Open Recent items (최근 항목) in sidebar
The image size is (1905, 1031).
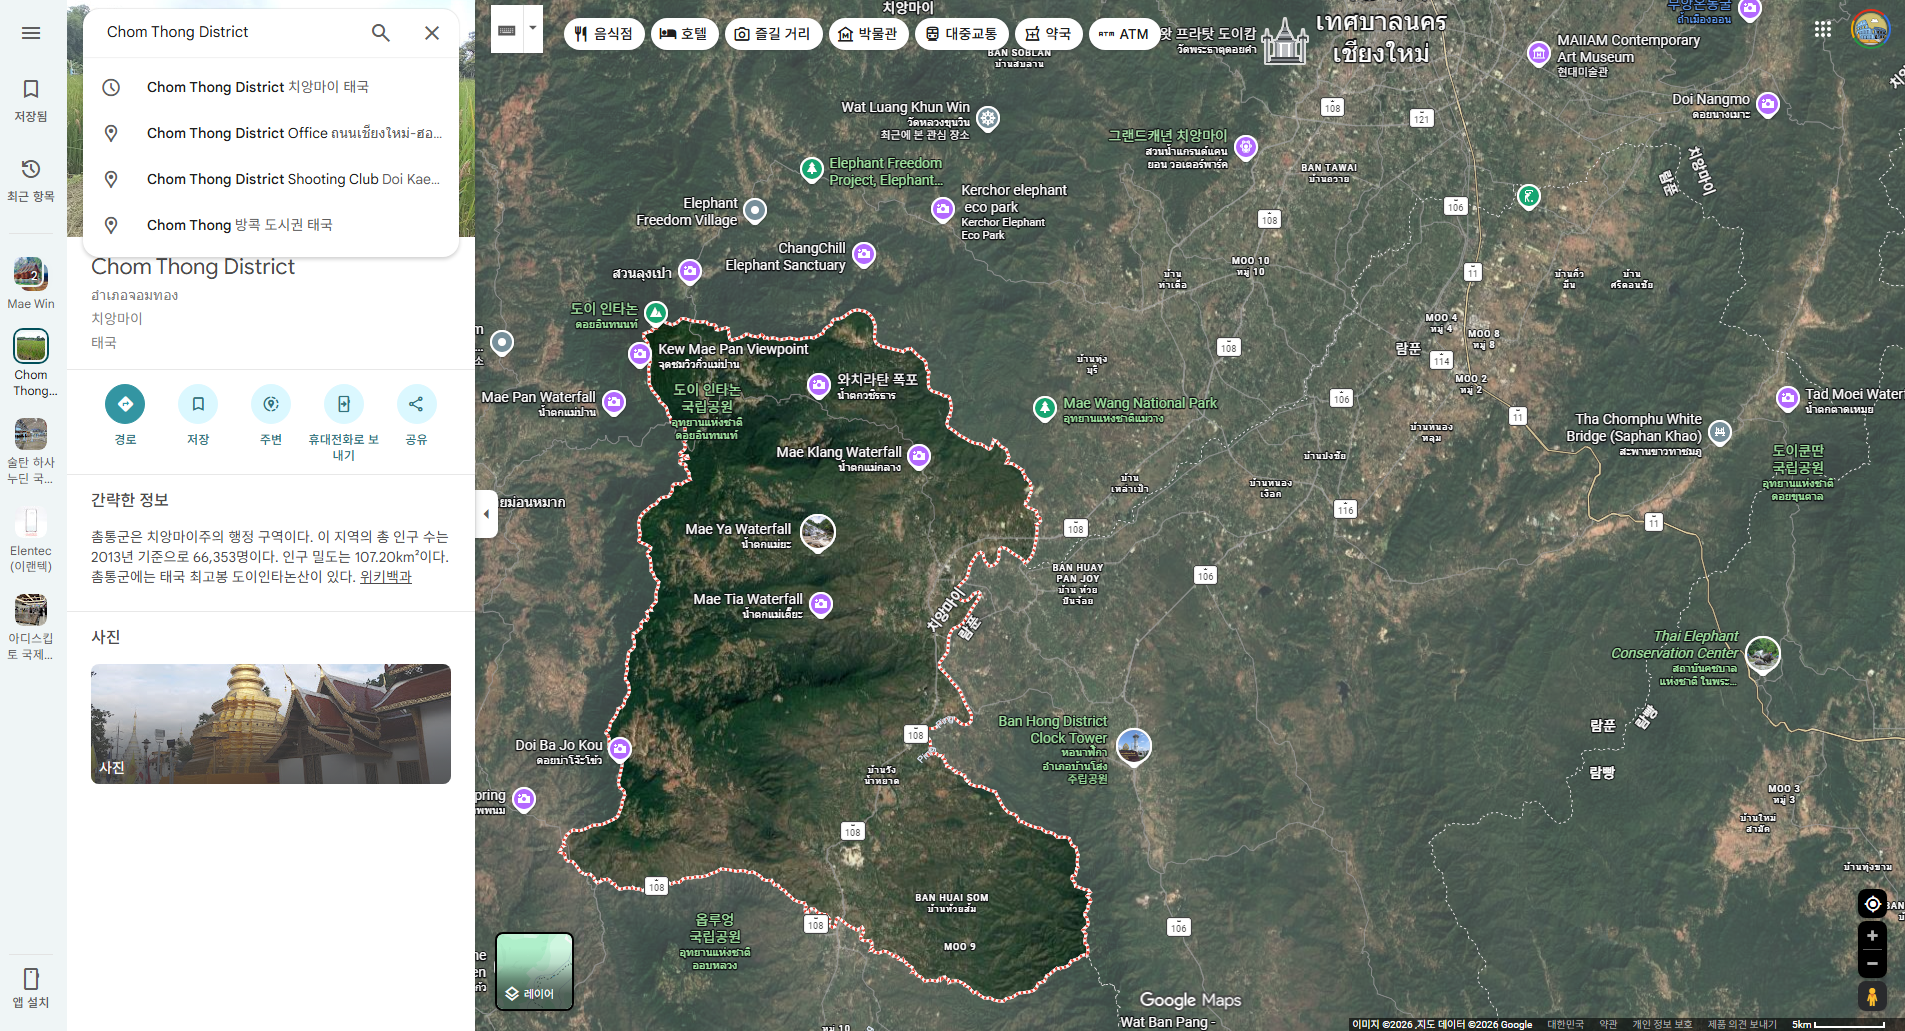point(31,180)
